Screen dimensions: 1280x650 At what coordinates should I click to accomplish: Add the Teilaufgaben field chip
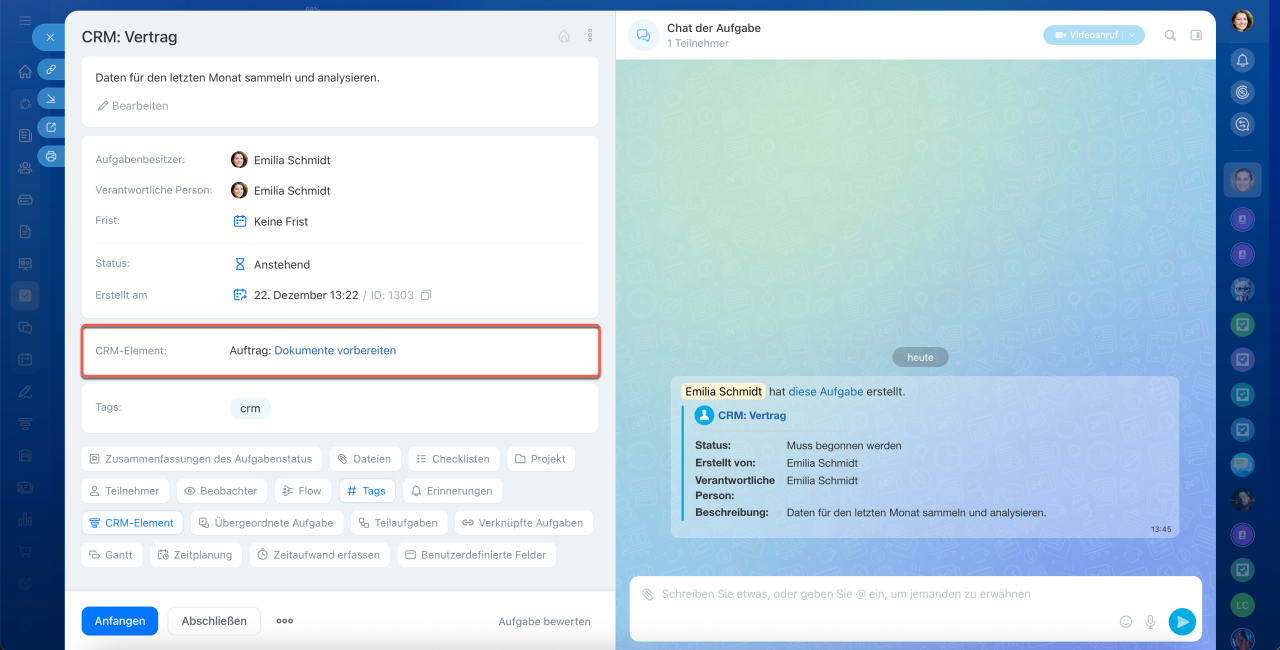pyautogui.click(x=399, y=523)
